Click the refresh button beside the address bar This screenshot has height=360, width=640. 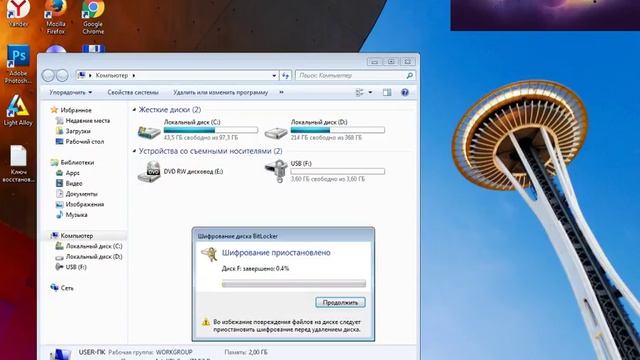pos(286,76)
